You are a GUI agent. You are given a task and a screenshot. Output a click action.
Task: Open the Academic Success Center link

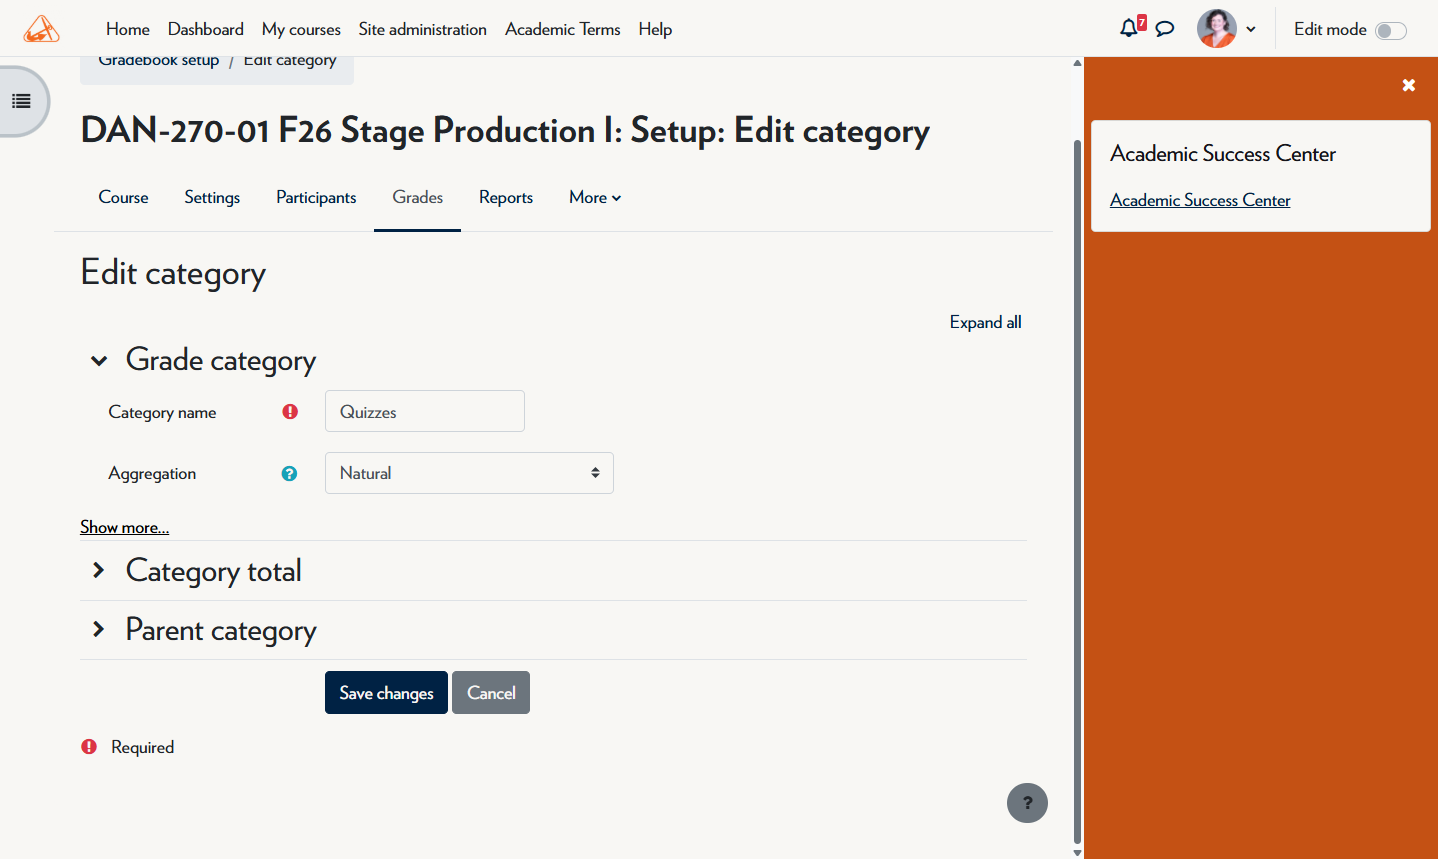[x=1200, y=200]
